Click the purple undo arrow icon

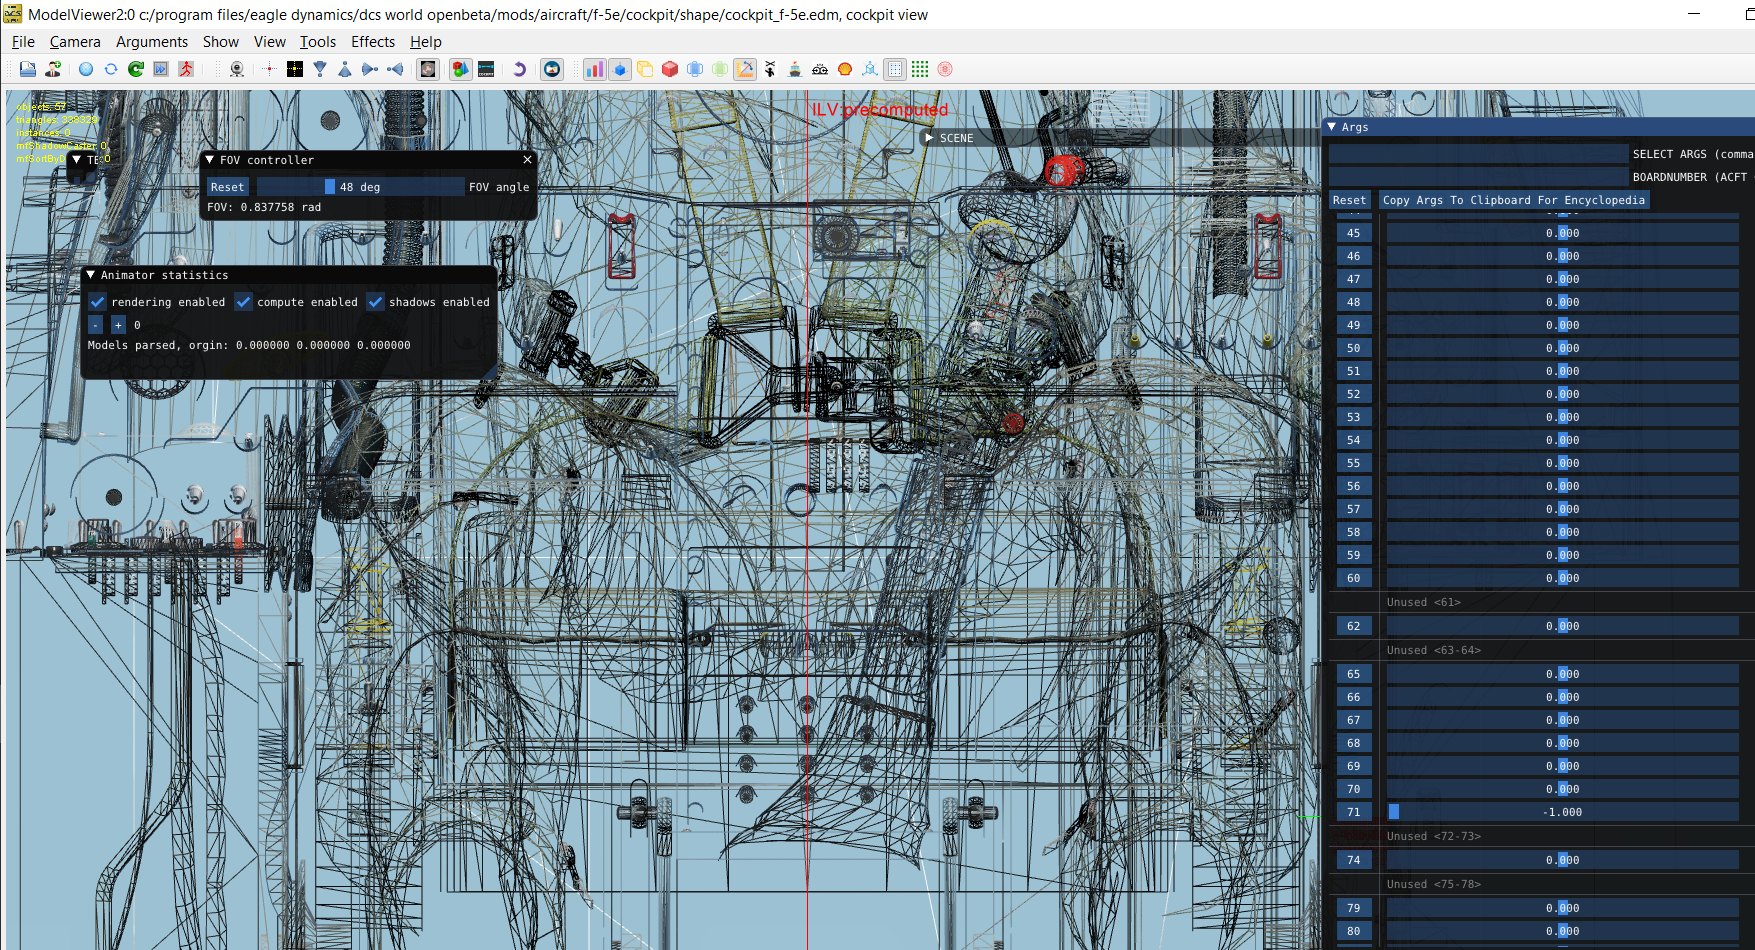(x=519, y=69)
